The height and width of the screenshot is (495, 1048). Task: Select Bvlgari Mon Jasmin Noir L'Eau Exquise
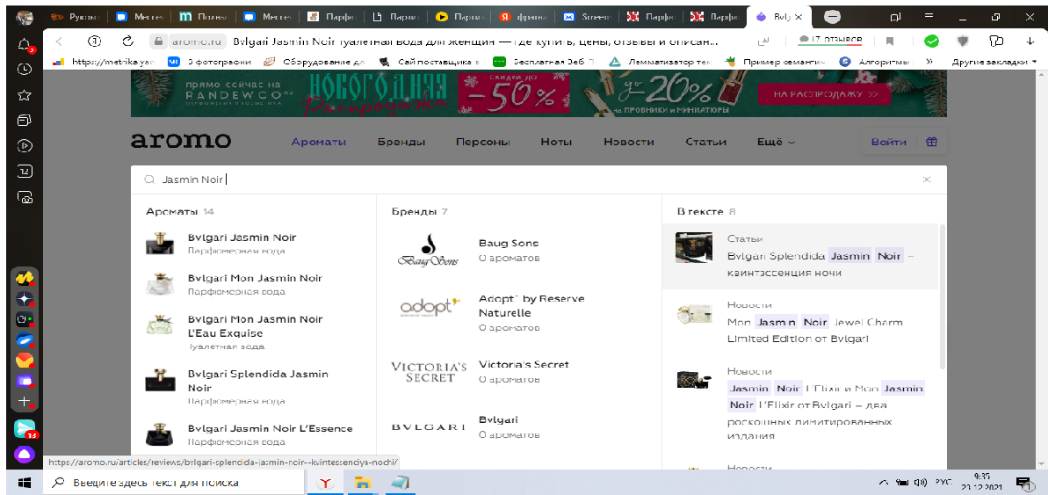(x=255, y=325)
